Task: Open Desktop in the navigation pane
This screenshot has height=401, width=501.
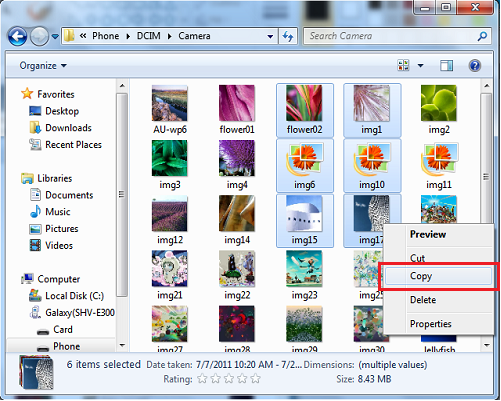Action: click(x=54, y=111)
